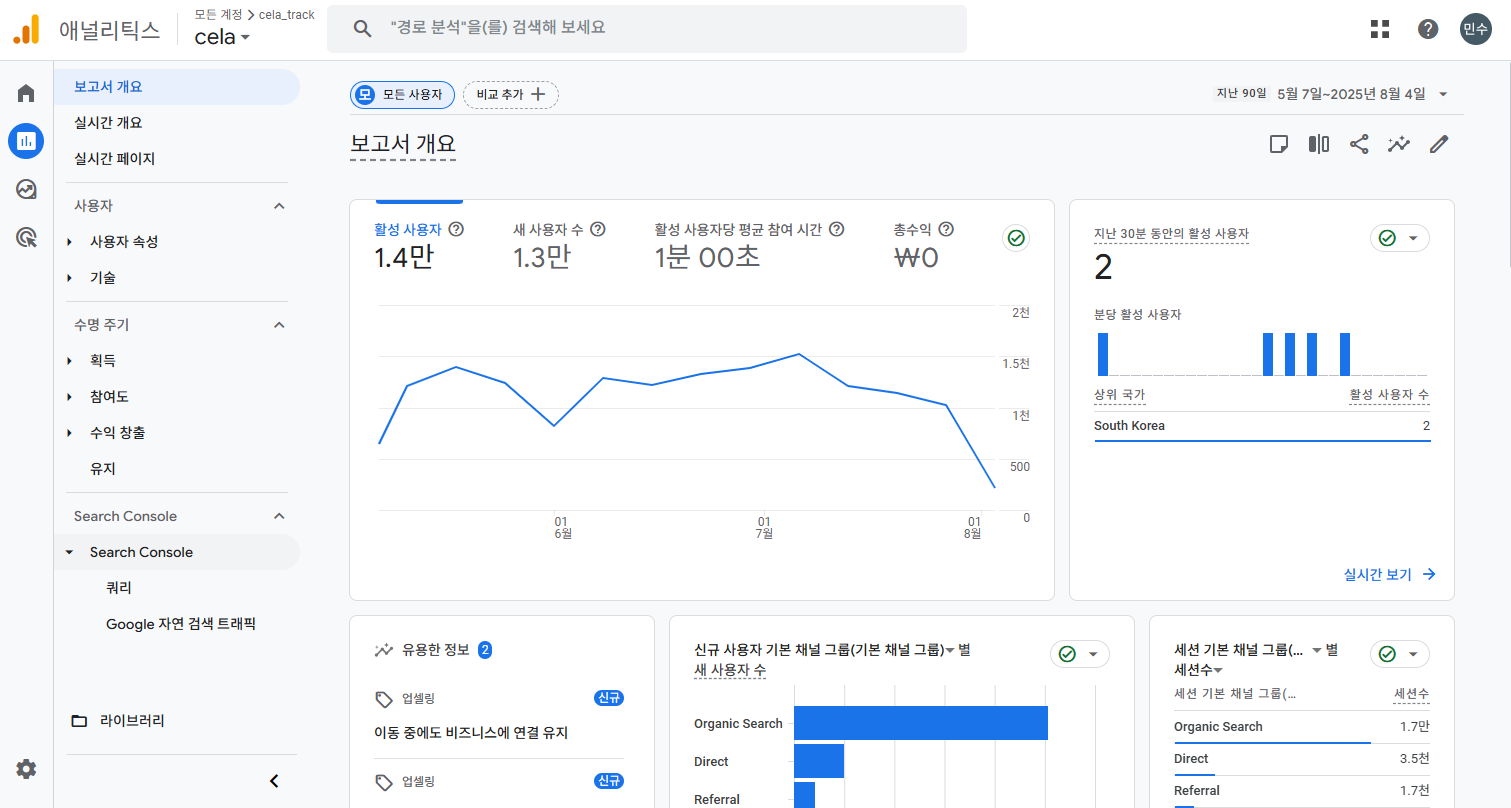
Task: Click the Direct row showing 3.5천
Action: [1301, 759]
